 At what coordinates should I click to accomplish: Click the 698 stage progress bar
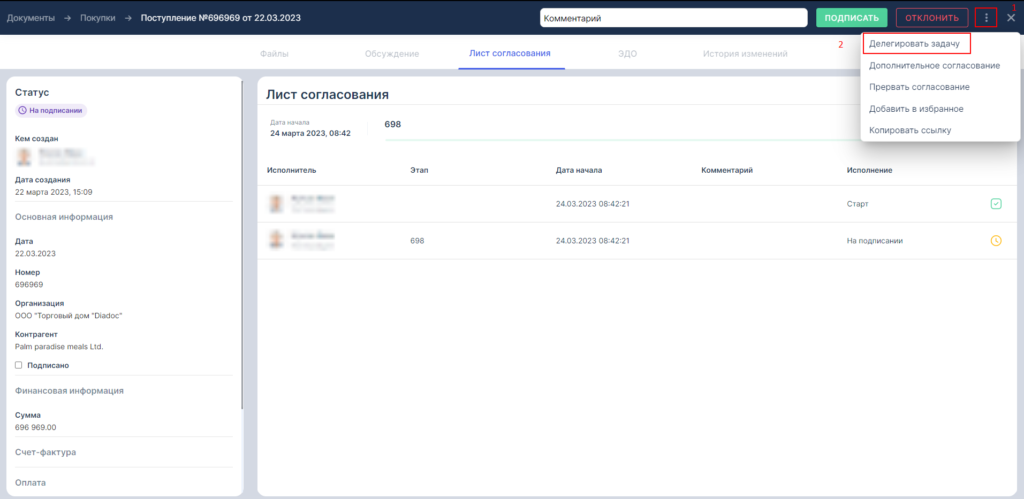click(620, 139)
